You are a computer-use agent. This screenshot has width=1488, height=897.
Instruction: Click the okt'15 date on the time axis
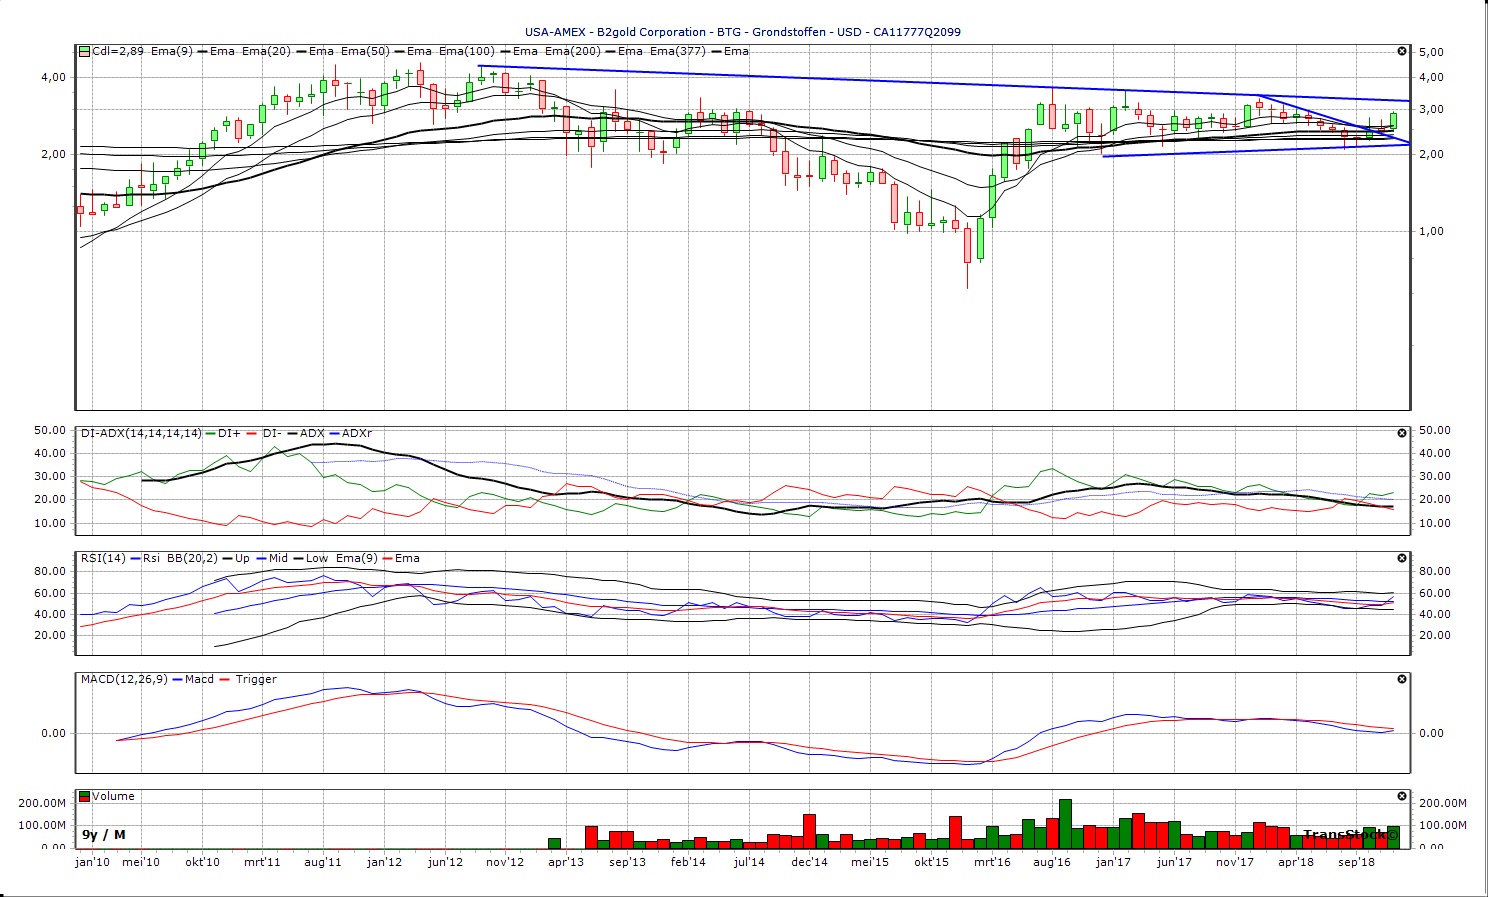931,862
